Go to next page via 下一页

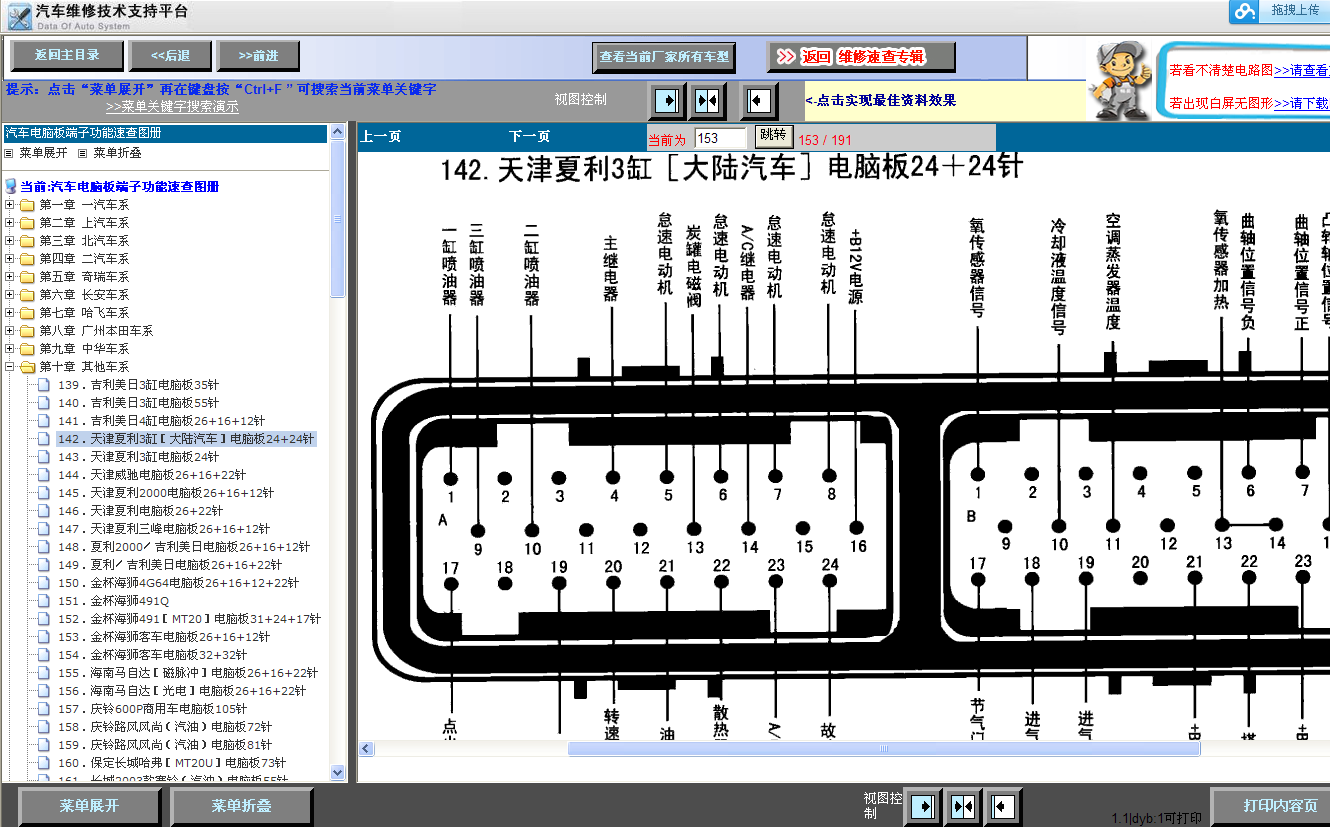[529, 137]
